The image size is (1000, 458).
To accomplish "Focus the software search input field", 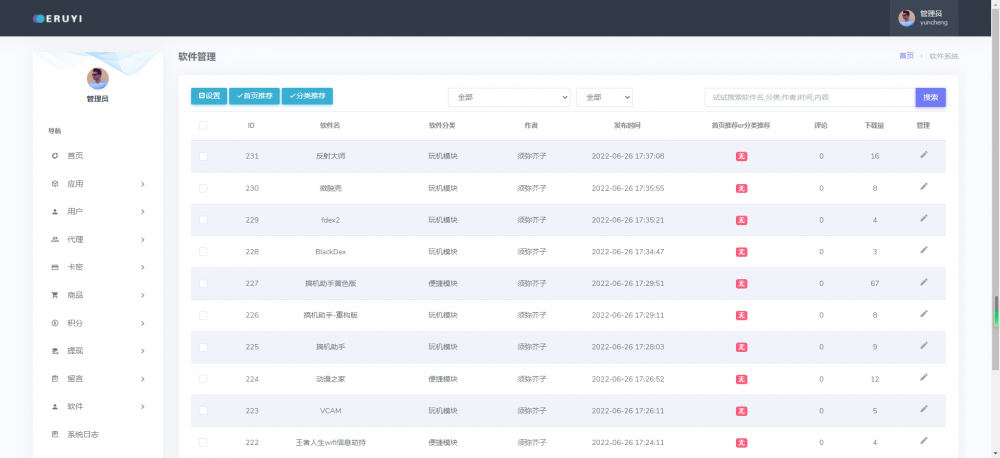I will (x=809, y=97).
